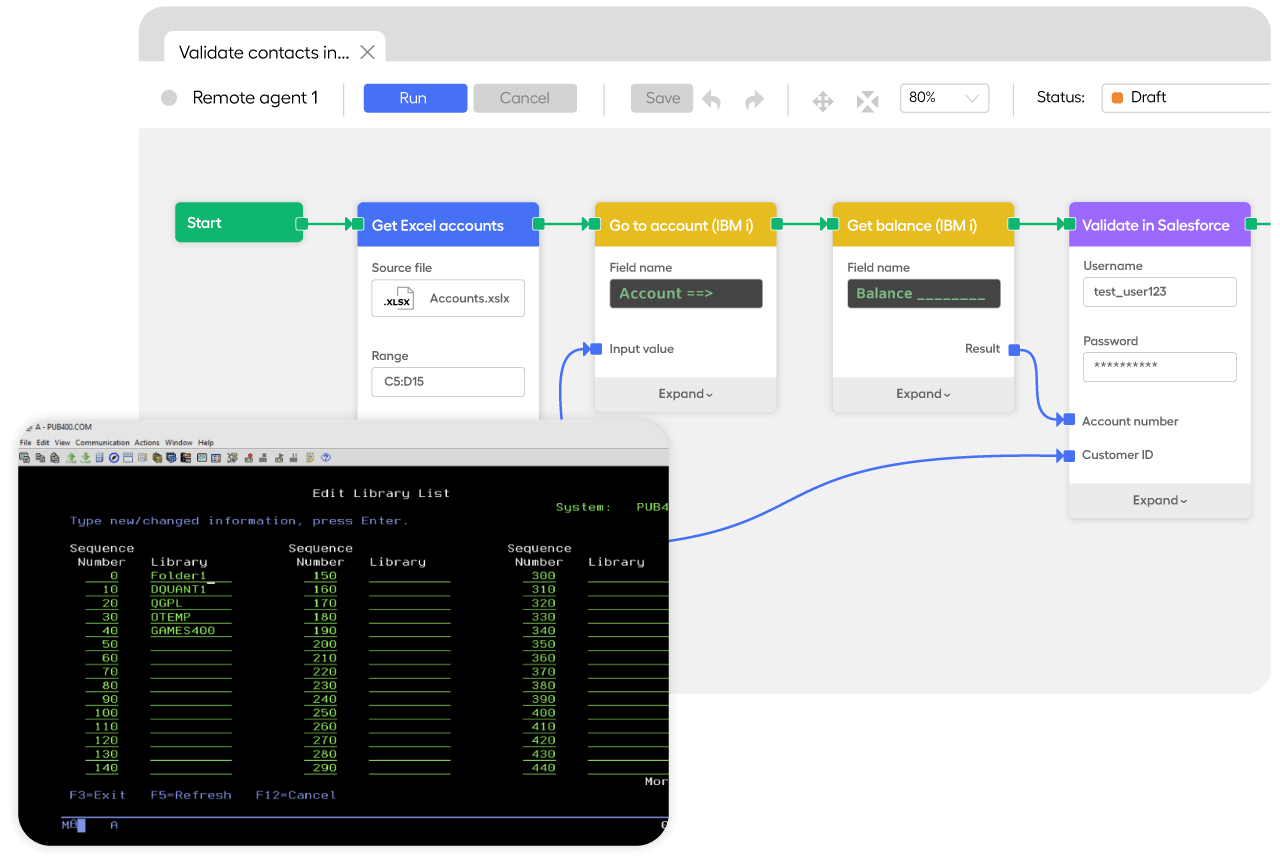Click the blue Run button
The height and width of the screenshot is (867, 1280).
pyautogui.click(x=415, y=98)
